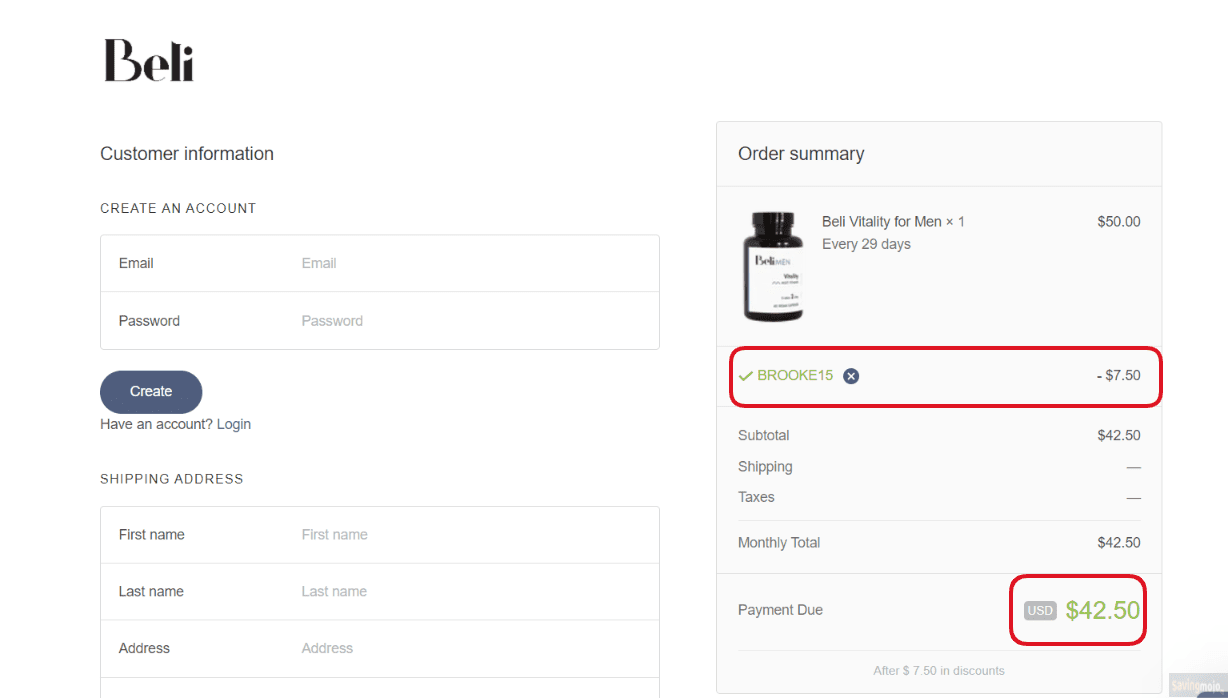Screen dimensions: 1228x698
Task: Click the 'Have an account?' text
Action: 156,424
